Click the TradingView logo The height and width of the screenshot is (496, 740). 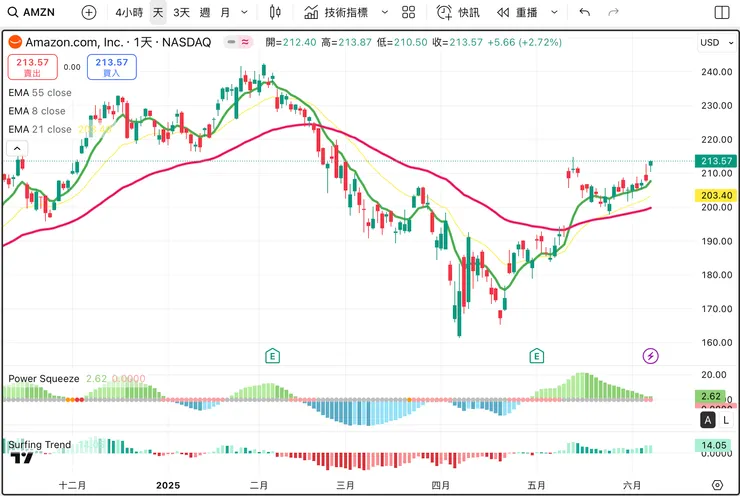click(22, 458)
